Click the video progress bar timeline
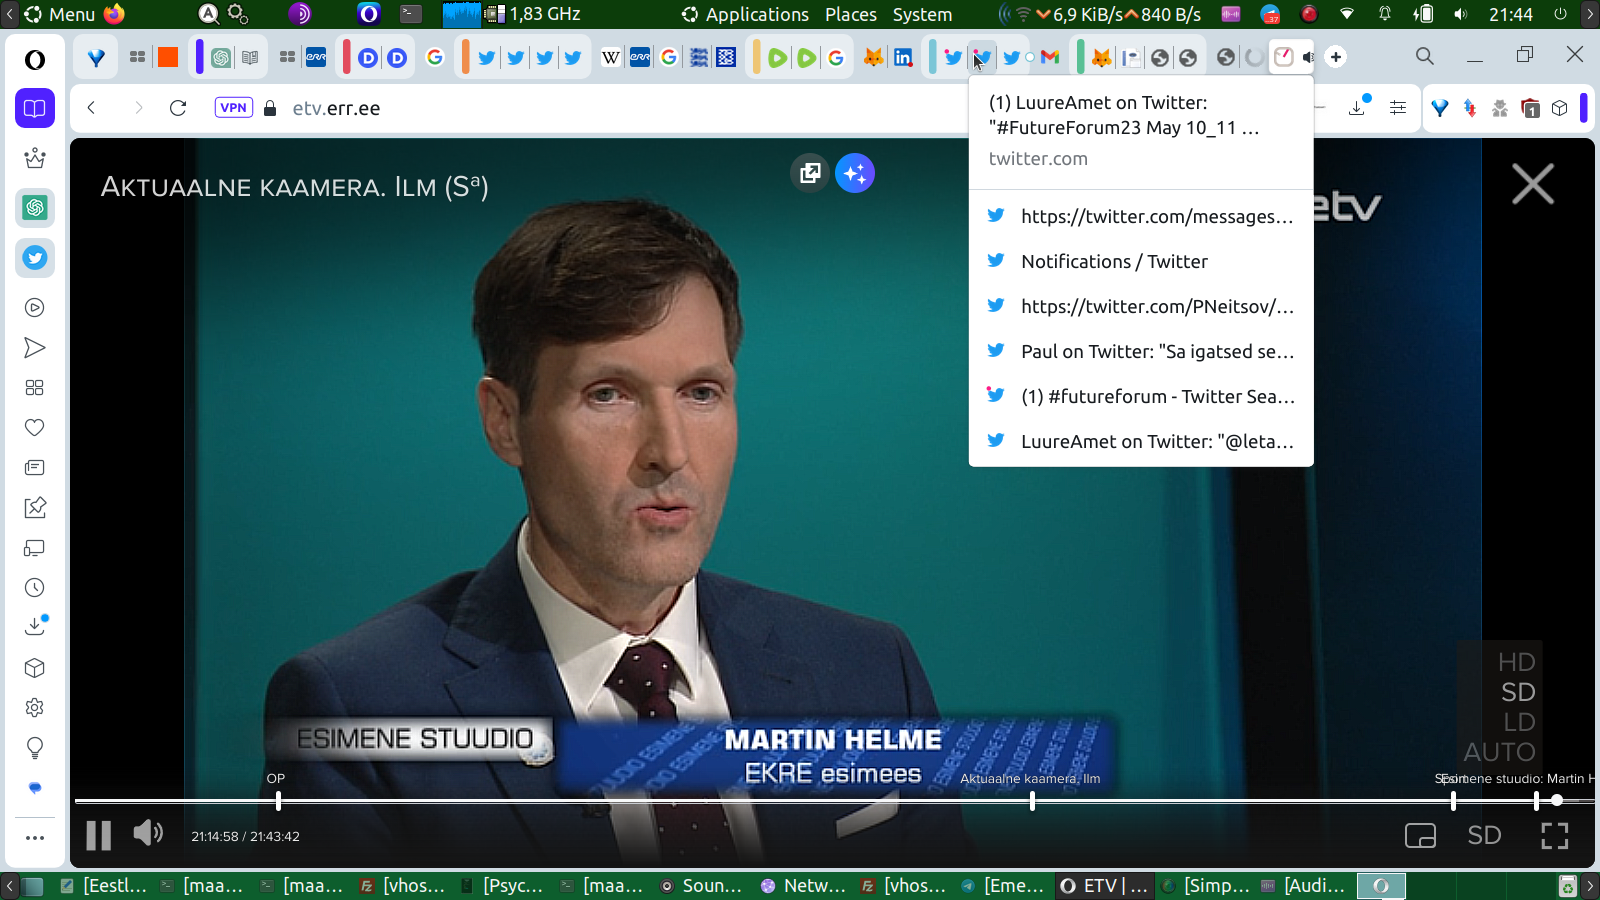This screenshot has width=1600, height=900. tap(700, 801)
